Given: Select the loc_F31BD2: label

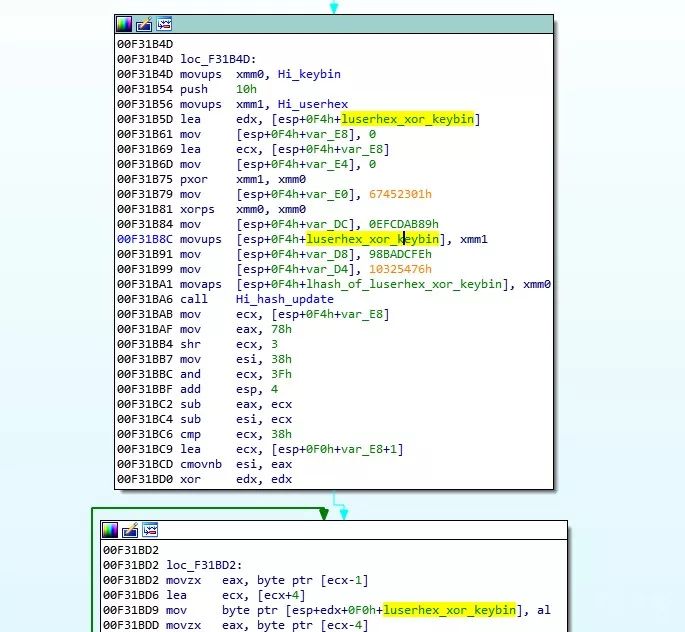Looking at the screenshot, I should pos(204,565).
